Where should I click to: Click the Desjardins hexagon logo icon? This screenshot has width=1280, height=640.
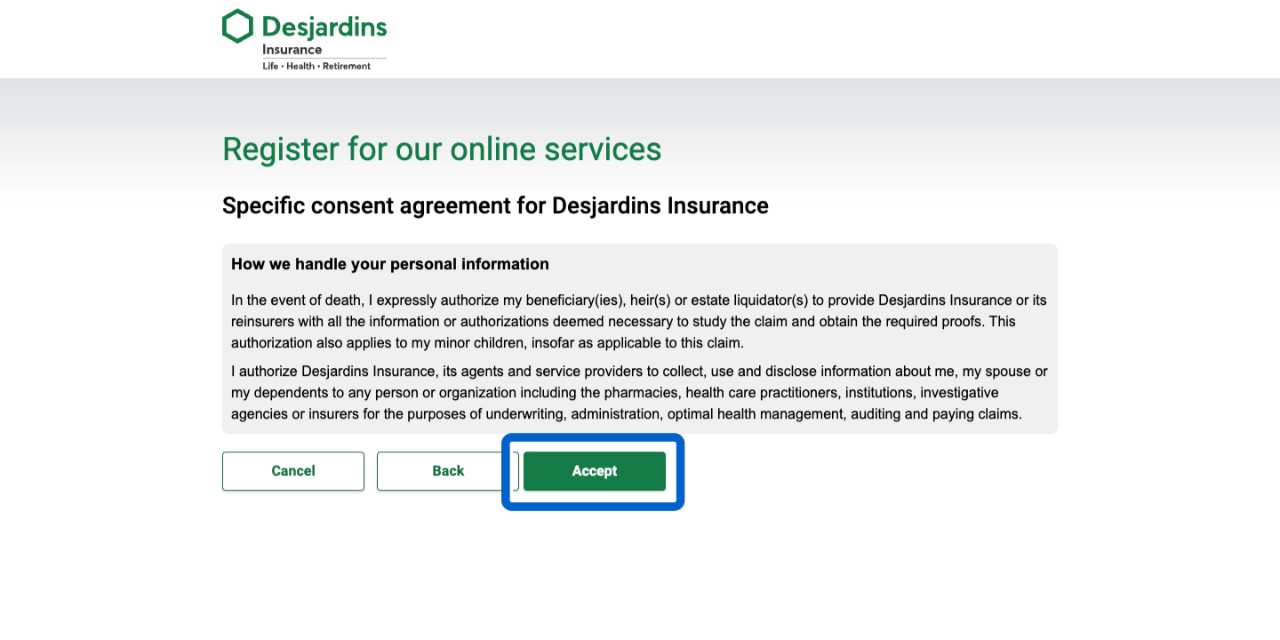click(237, 27)
